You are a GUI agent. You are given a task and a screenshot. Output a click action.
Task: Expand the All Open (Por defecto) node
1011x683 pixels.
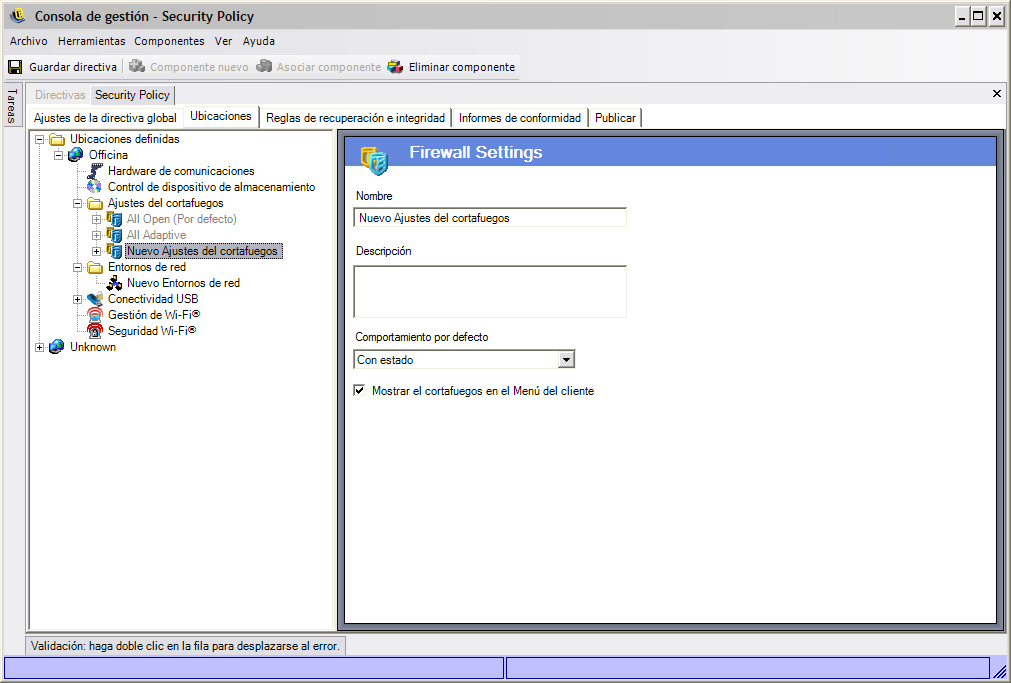point(96,219)
